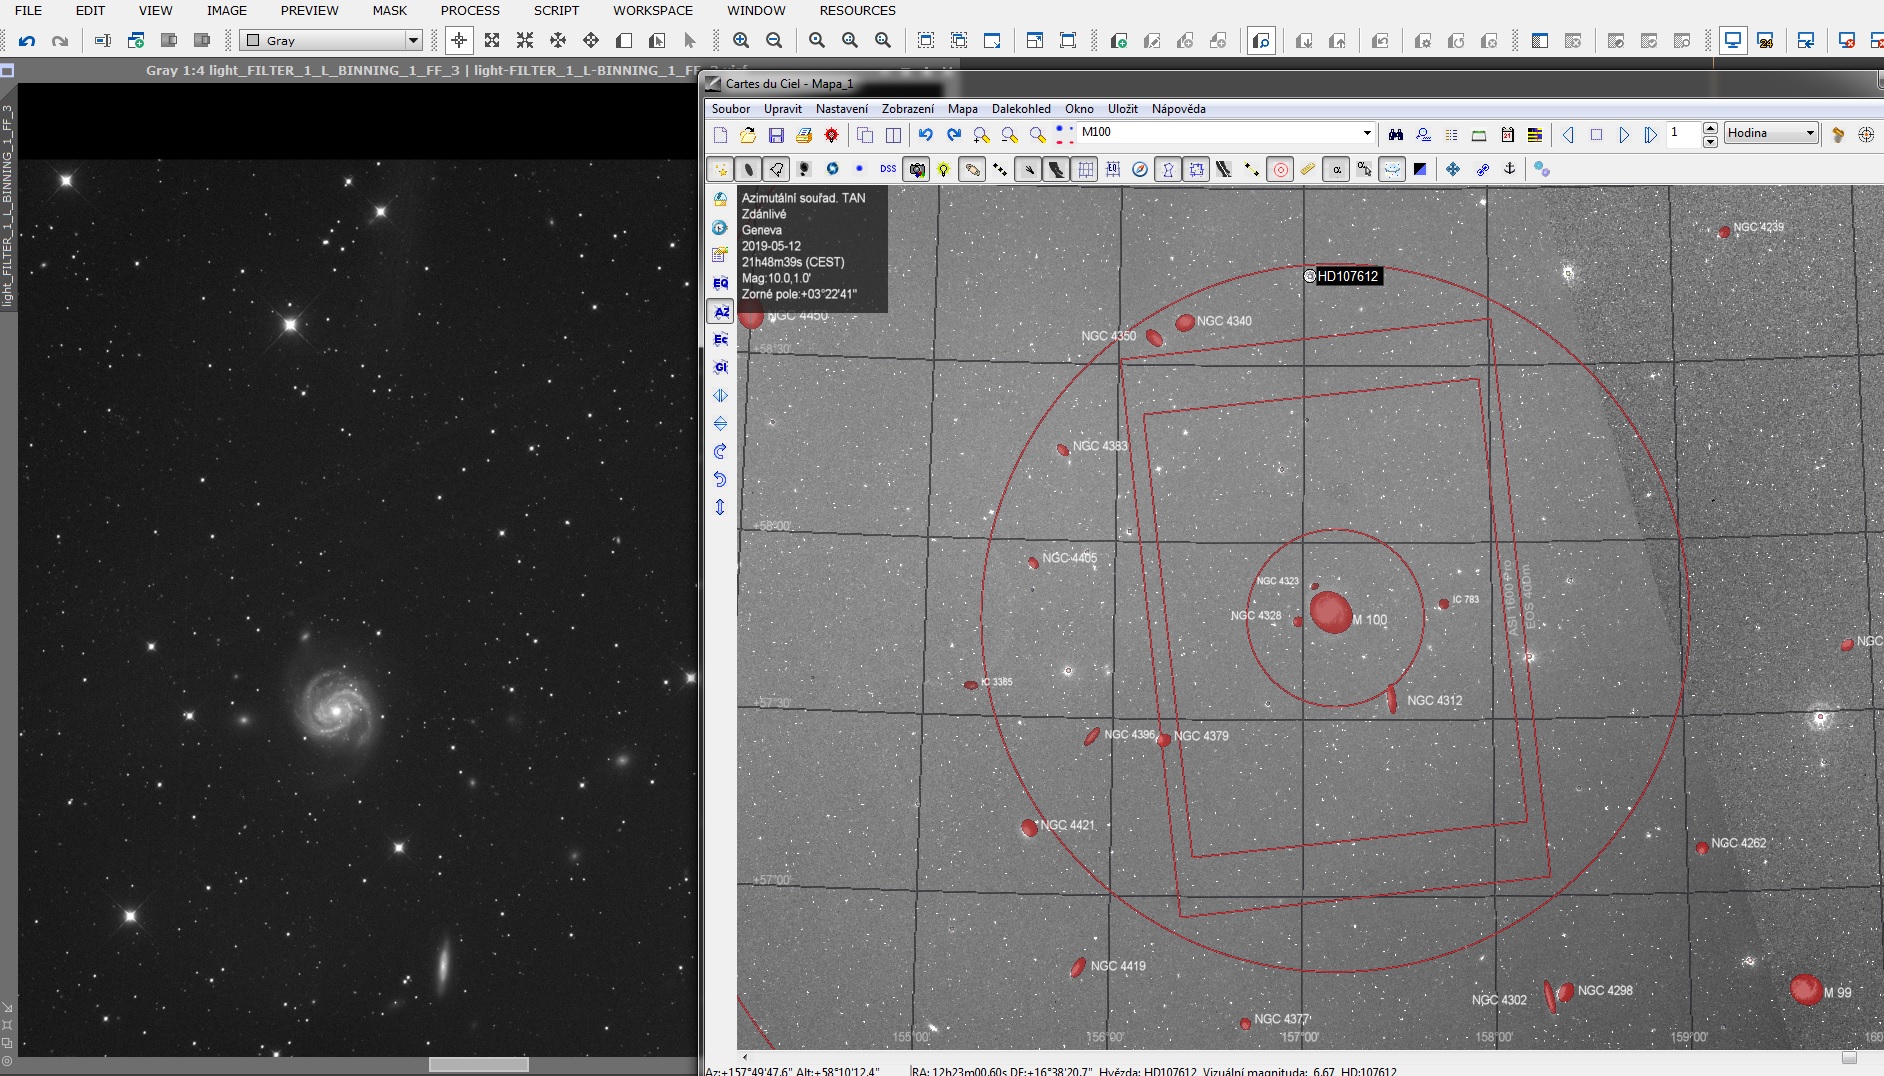Toggle the labels alpha display button
The height and width of the screenshot is (1076, 1884).
click(x=1337, y=169)
